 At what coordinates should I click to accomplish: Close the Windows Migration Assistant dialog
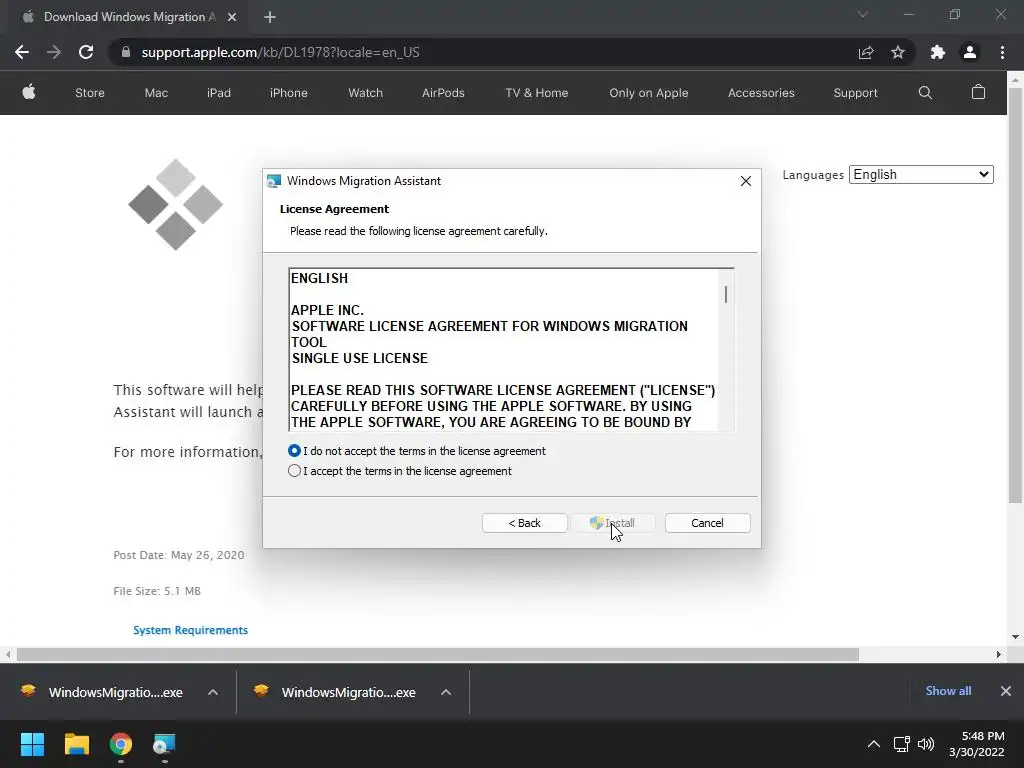coord(746,181)
